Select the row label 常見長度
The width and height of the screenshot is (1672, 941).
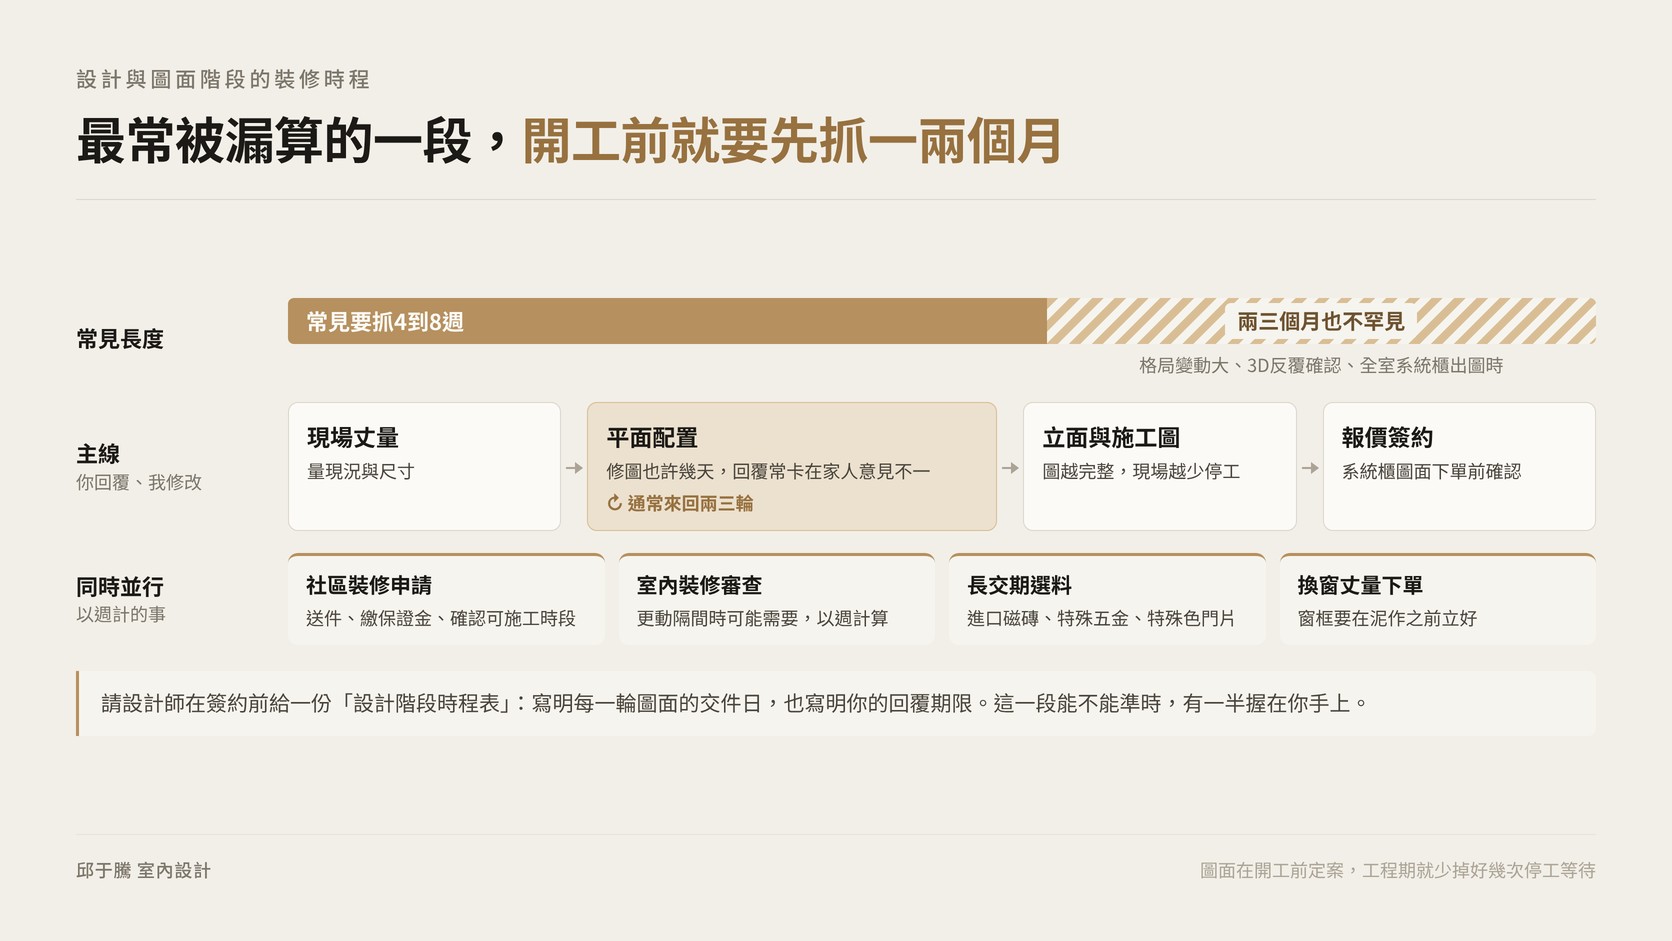coord(120,339)
